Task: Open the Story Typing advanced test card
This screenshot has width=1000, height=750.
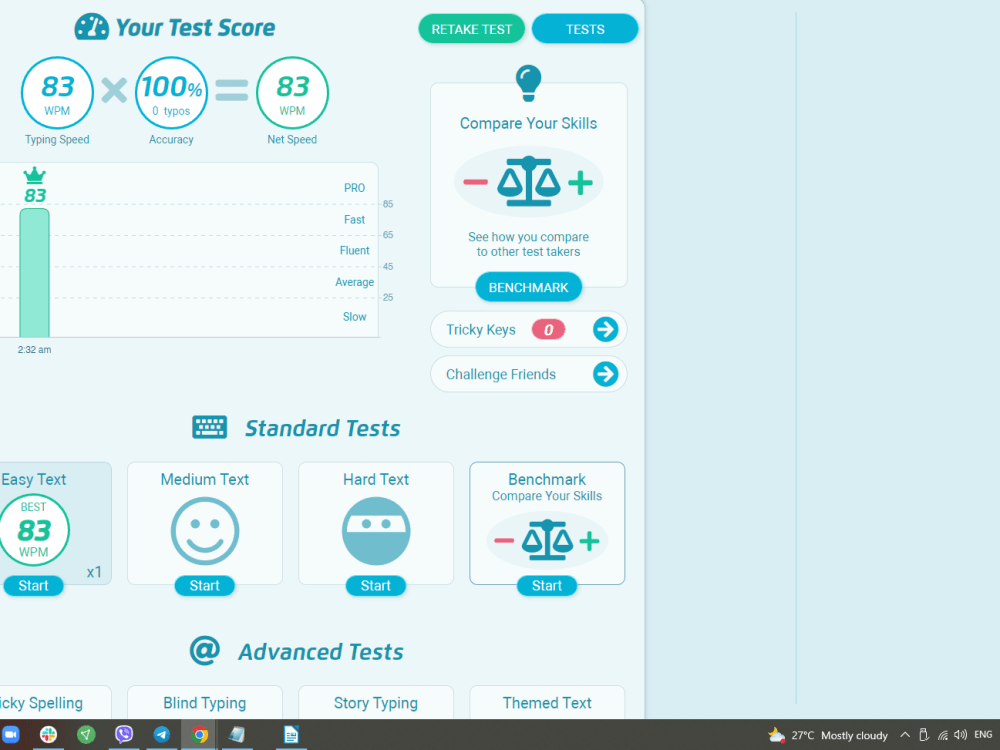Action: coord(376,702)
